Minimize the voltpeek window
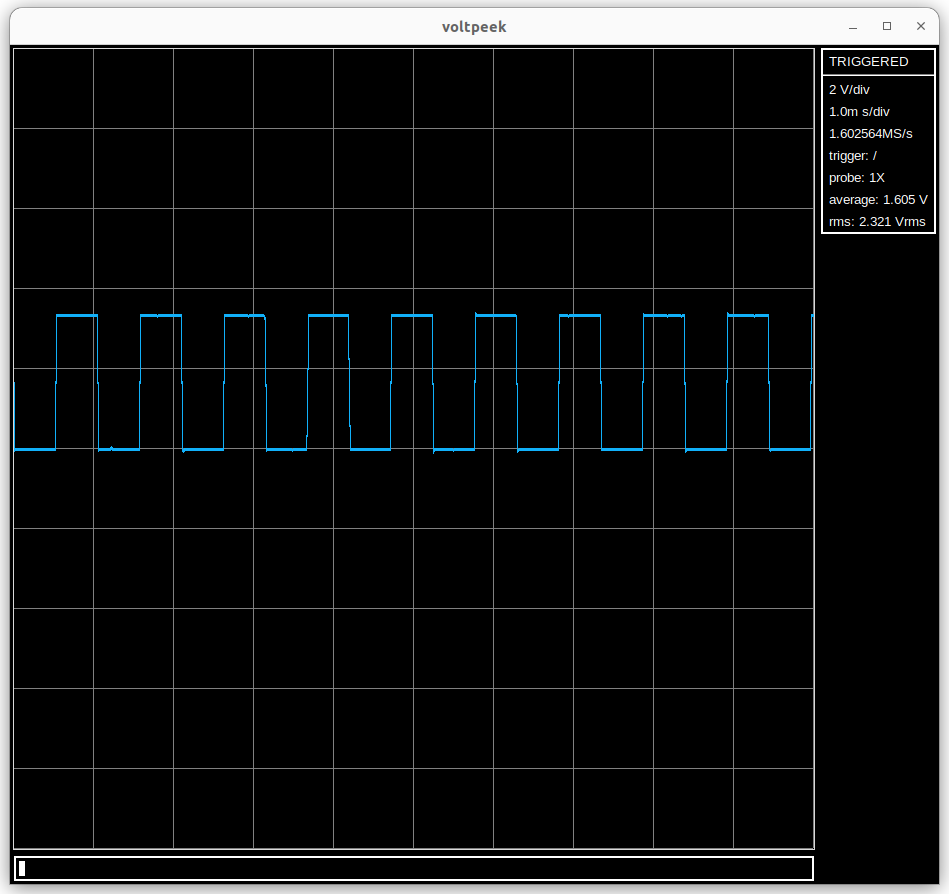The image size is (949, 894). coord(853,27)
